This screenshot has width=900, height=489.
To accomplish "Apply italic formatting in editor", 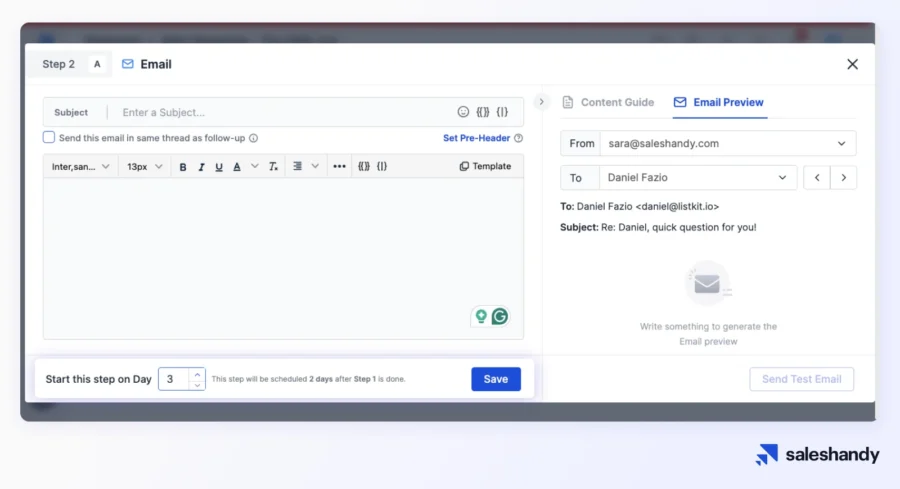I will (x=201, y=167).
